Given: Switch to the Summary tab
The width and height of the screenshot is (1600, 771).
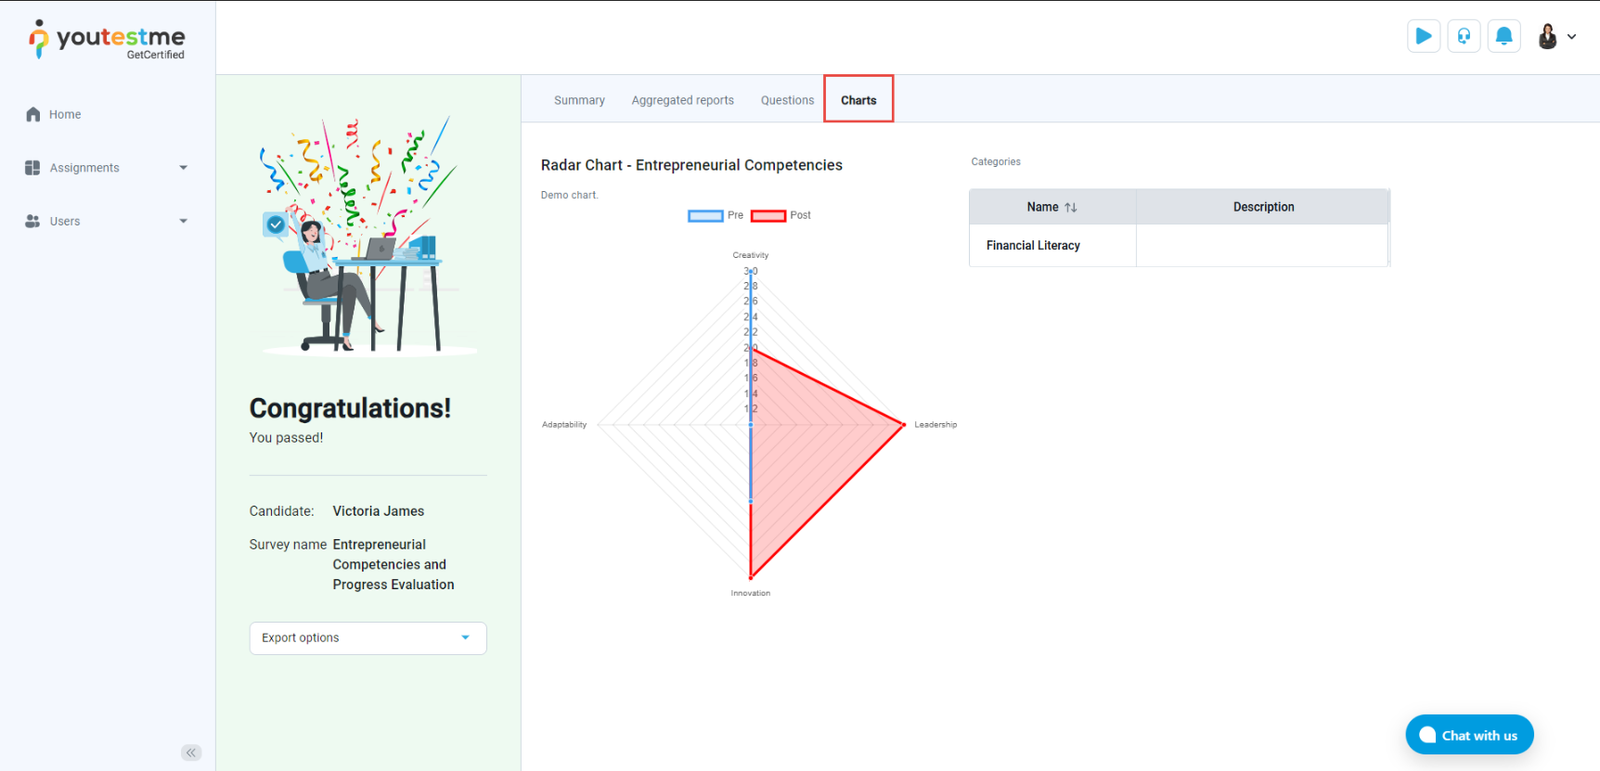Looking at the screenshot, I should [579, 100].
